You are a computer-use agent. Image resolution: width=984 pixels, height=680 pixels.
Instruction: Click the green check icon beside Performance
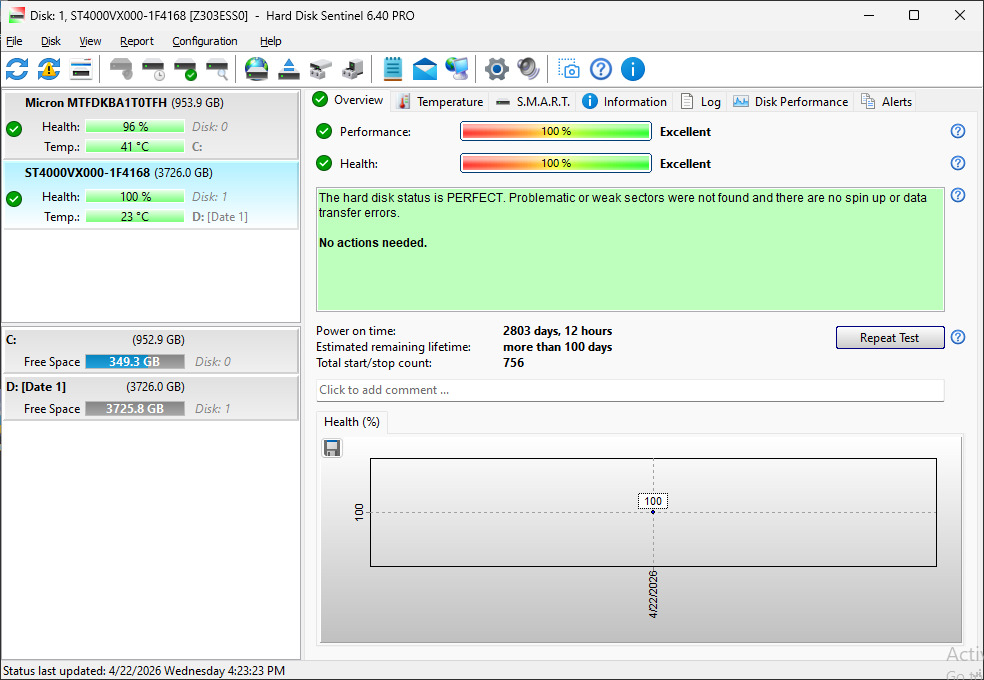324,131
